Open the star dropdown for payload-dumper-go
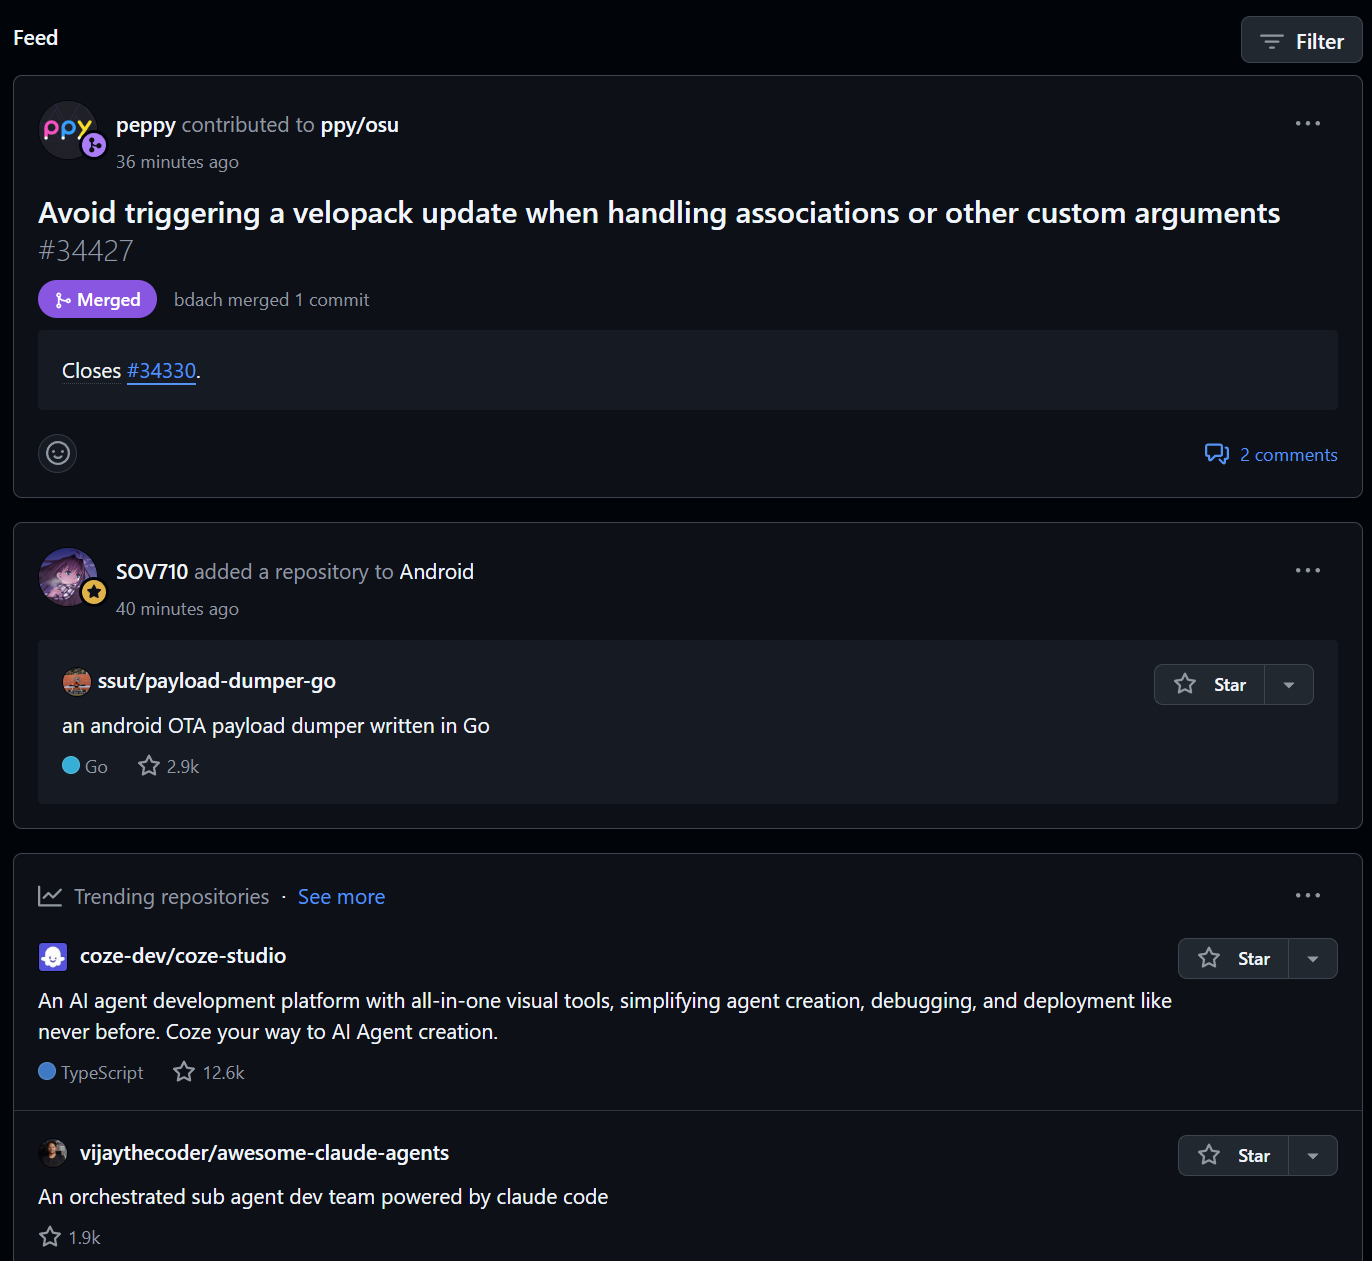The width and height of the screenshot is (1372, 1261). (x=1289, y=684)
